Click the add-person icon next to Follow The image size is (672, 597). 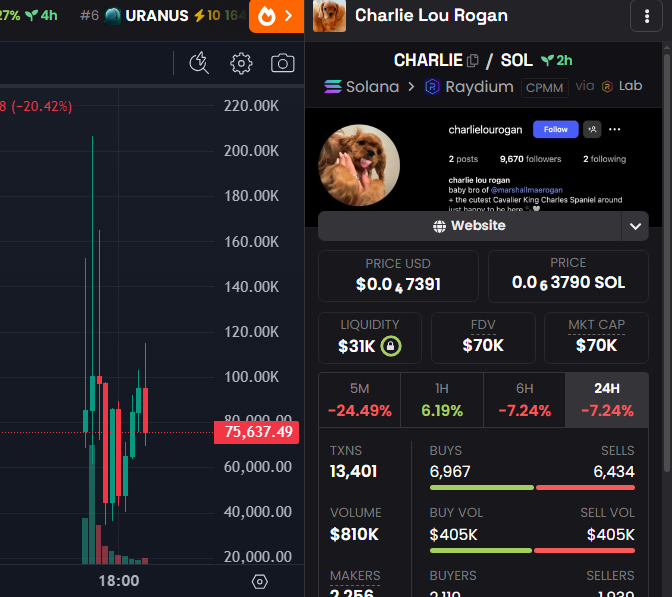tap(592, 129)
